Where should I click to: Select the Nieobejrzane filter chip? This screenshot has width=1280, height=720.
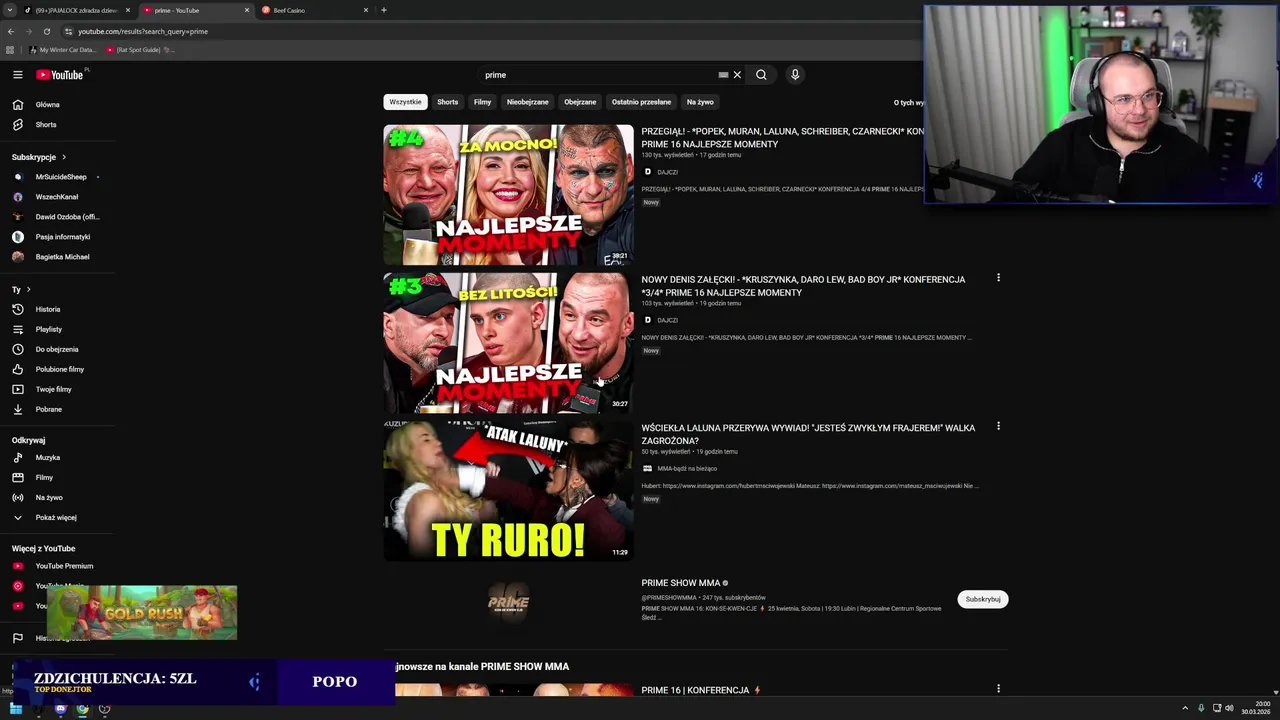(x=527, y=102)
